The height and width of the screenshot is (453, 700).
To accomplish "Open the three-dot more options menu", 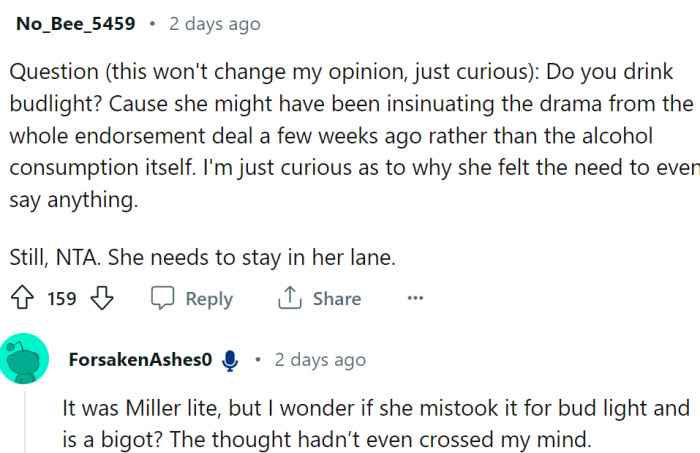I will [415, 298].
